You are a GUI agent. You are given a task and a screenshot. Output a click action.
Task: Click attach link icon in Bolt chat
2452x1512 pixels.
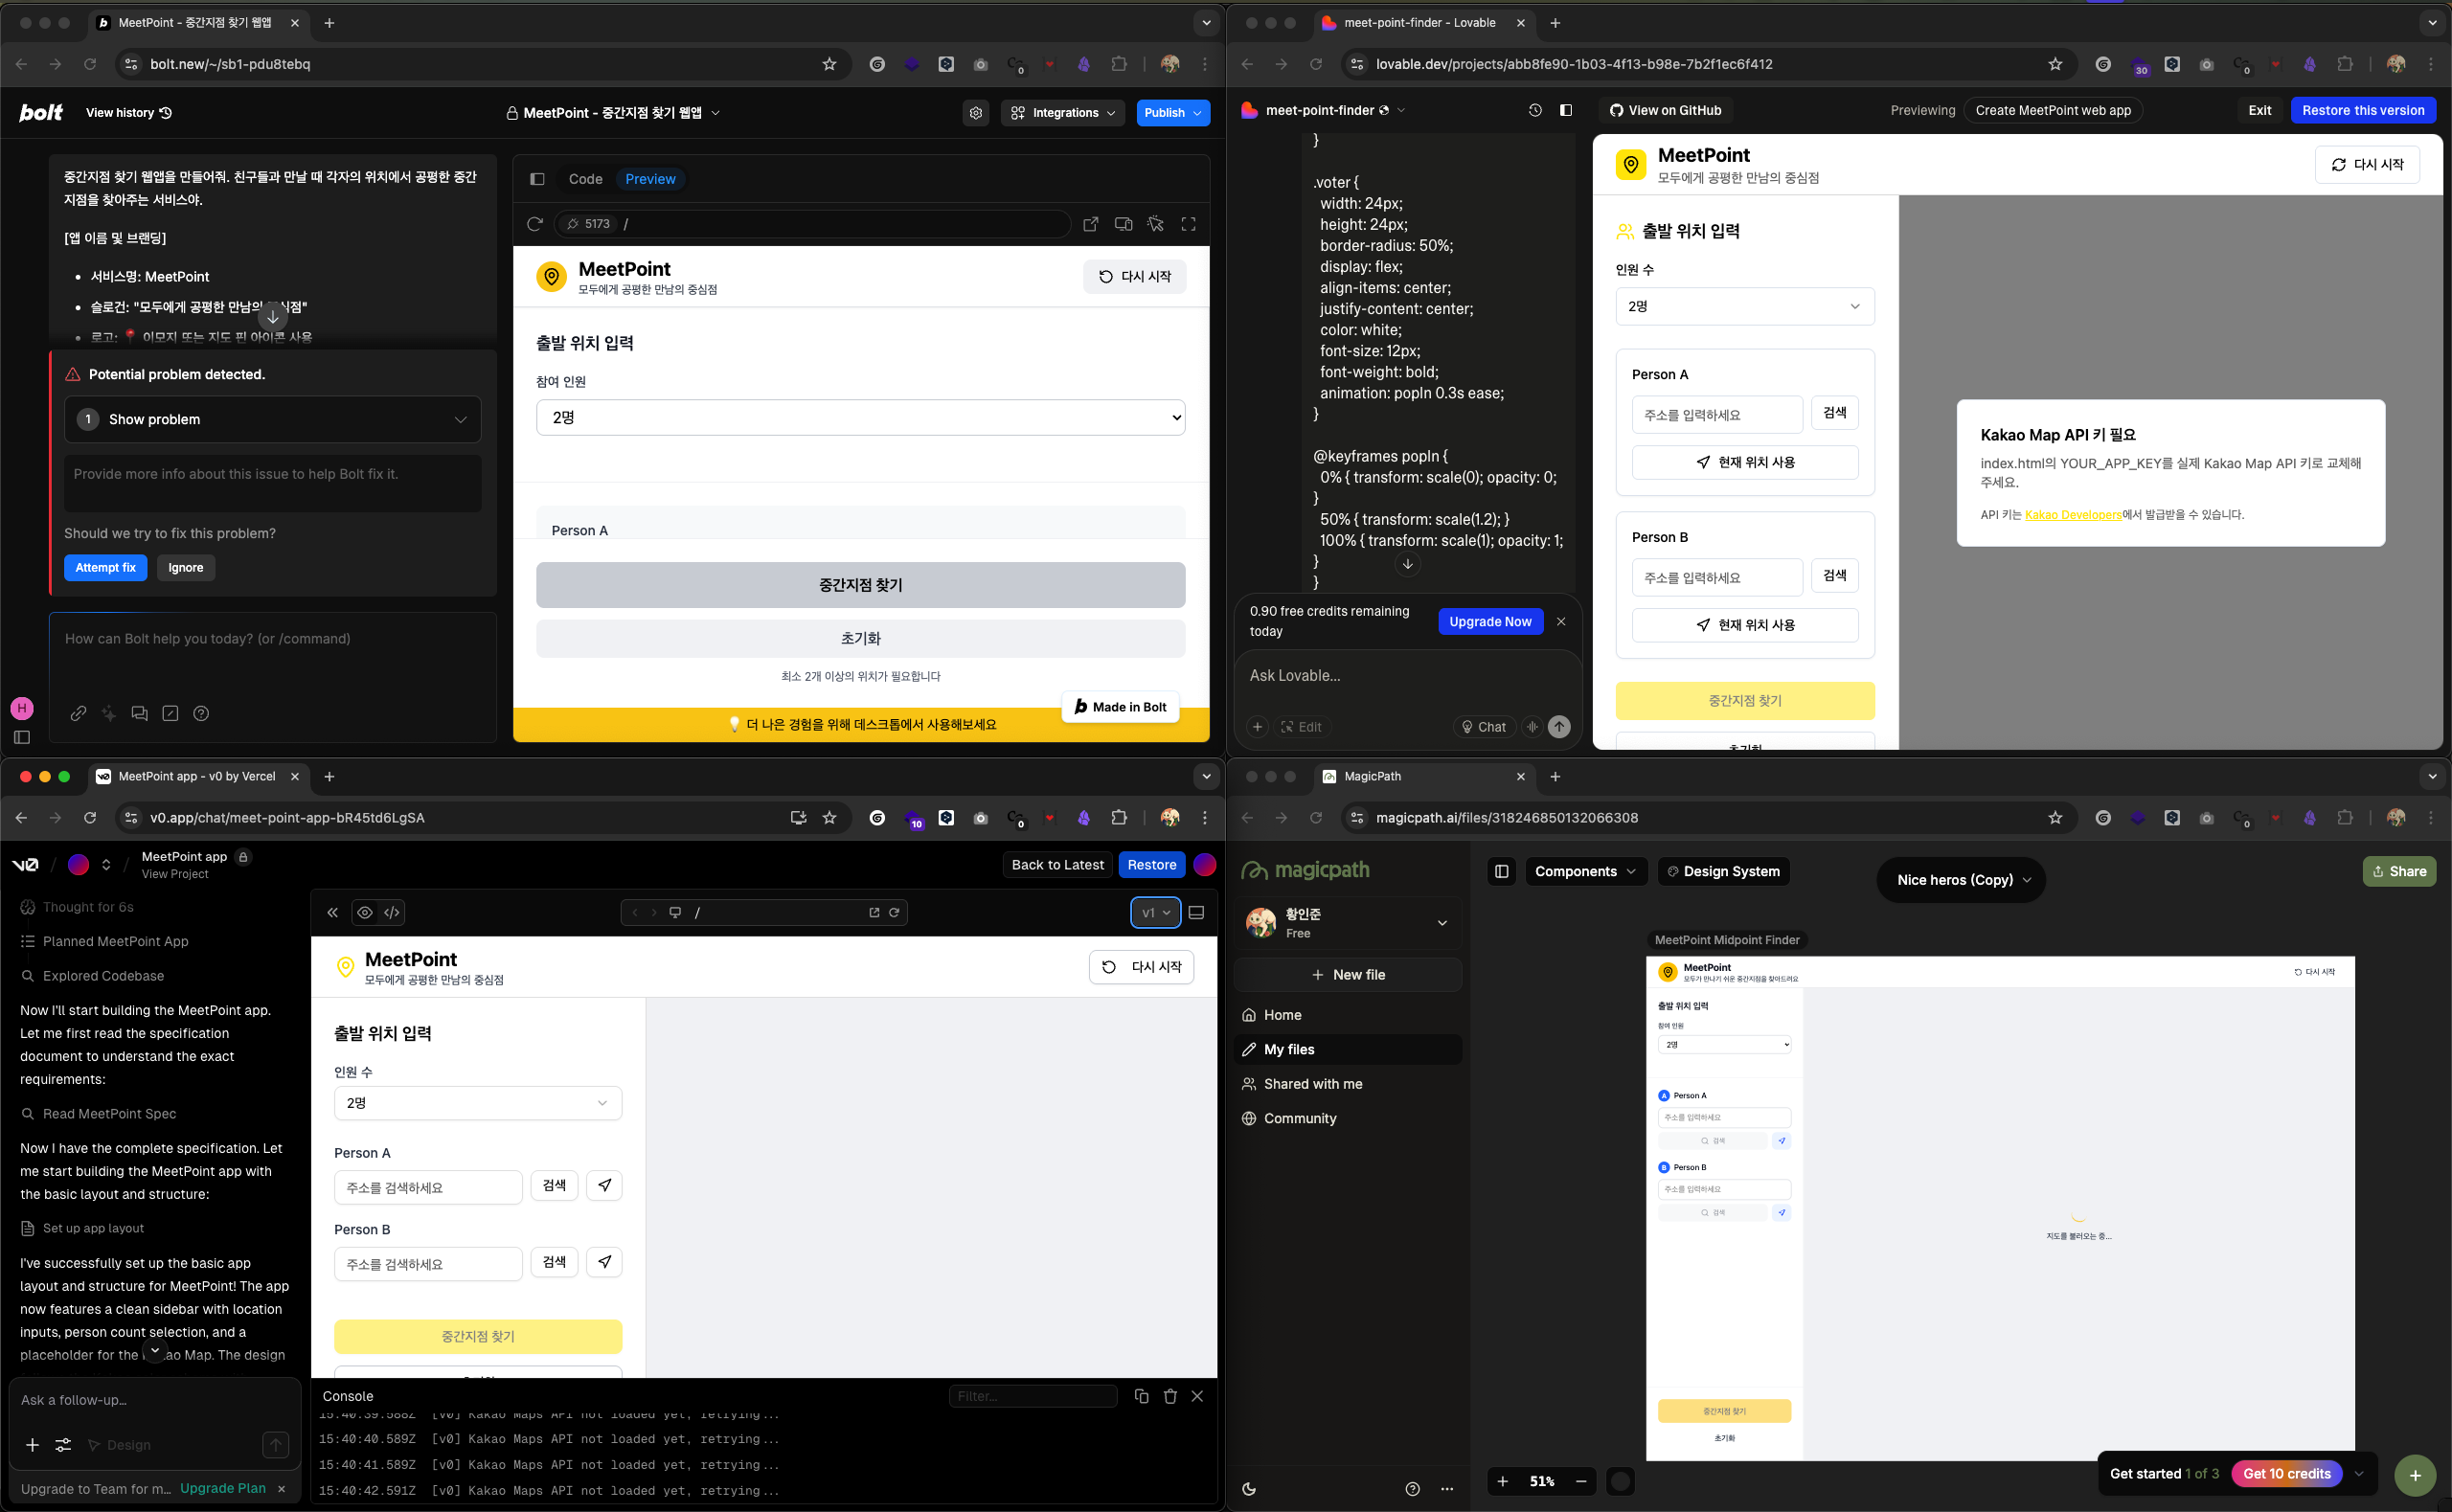[78, 713]
